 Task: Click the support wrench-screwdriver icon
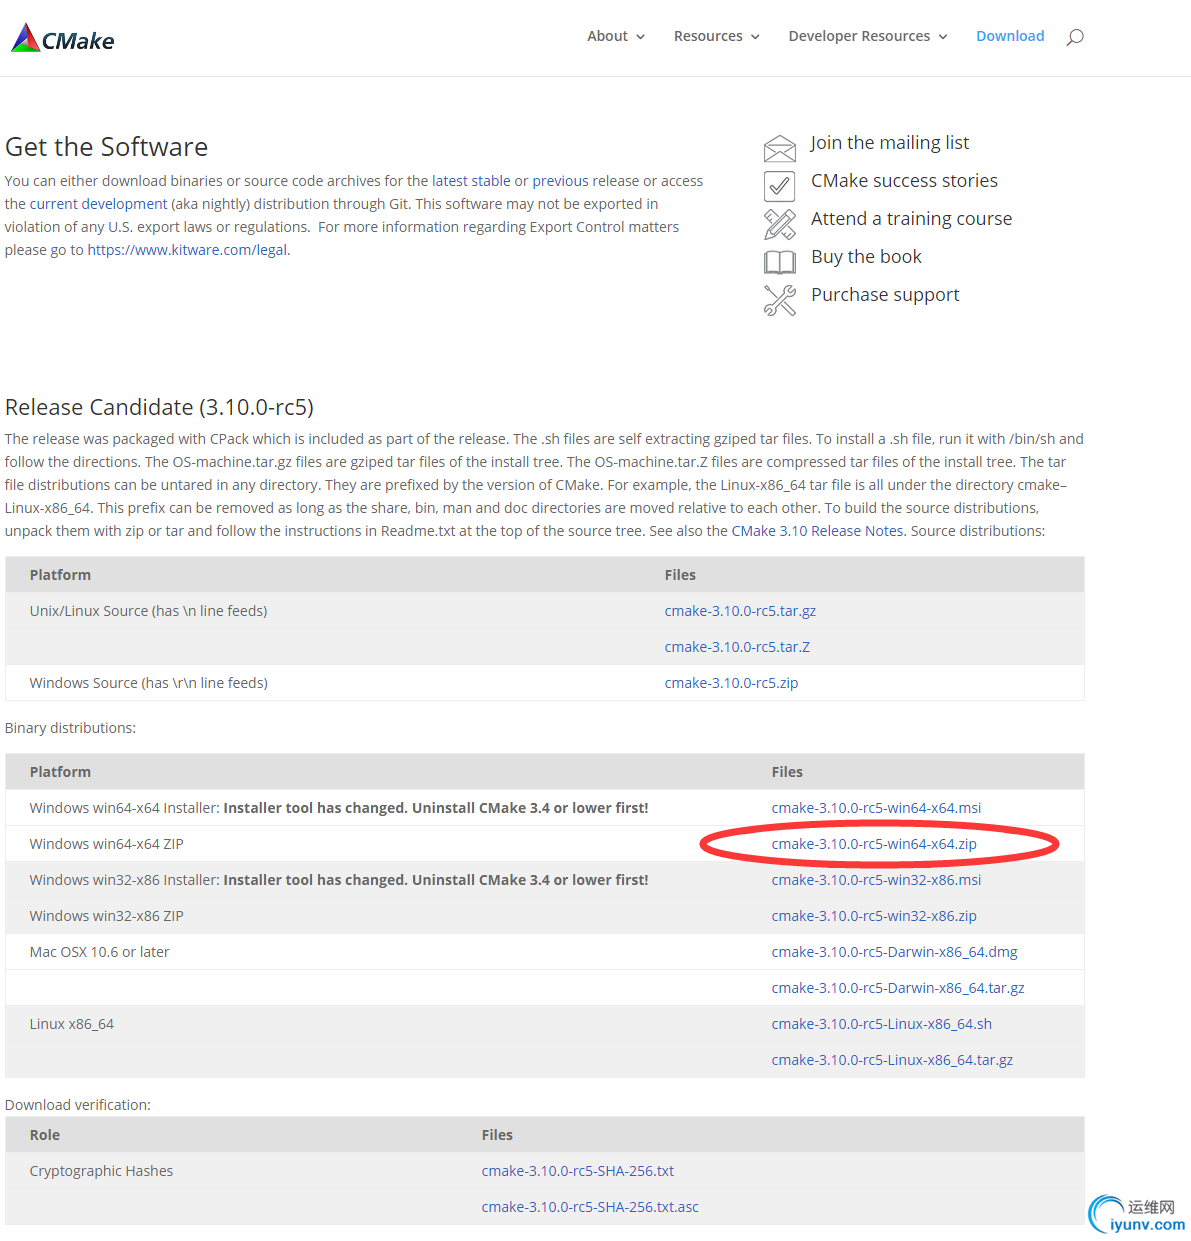[780, 300]
